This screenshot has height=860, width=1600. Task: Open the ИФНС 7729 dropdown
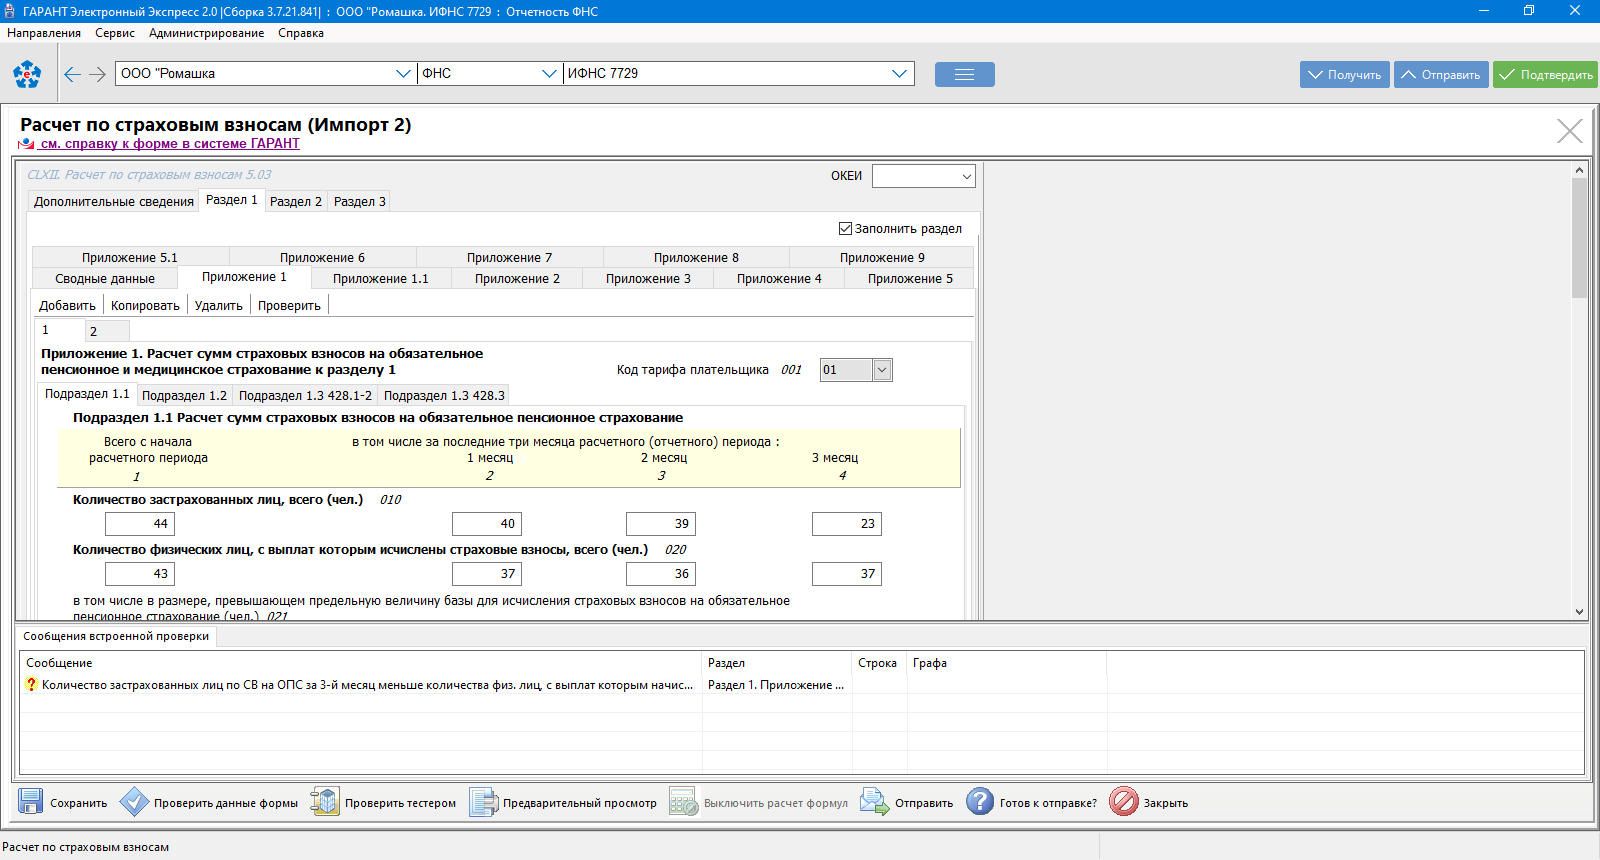[x=899, y=74]
